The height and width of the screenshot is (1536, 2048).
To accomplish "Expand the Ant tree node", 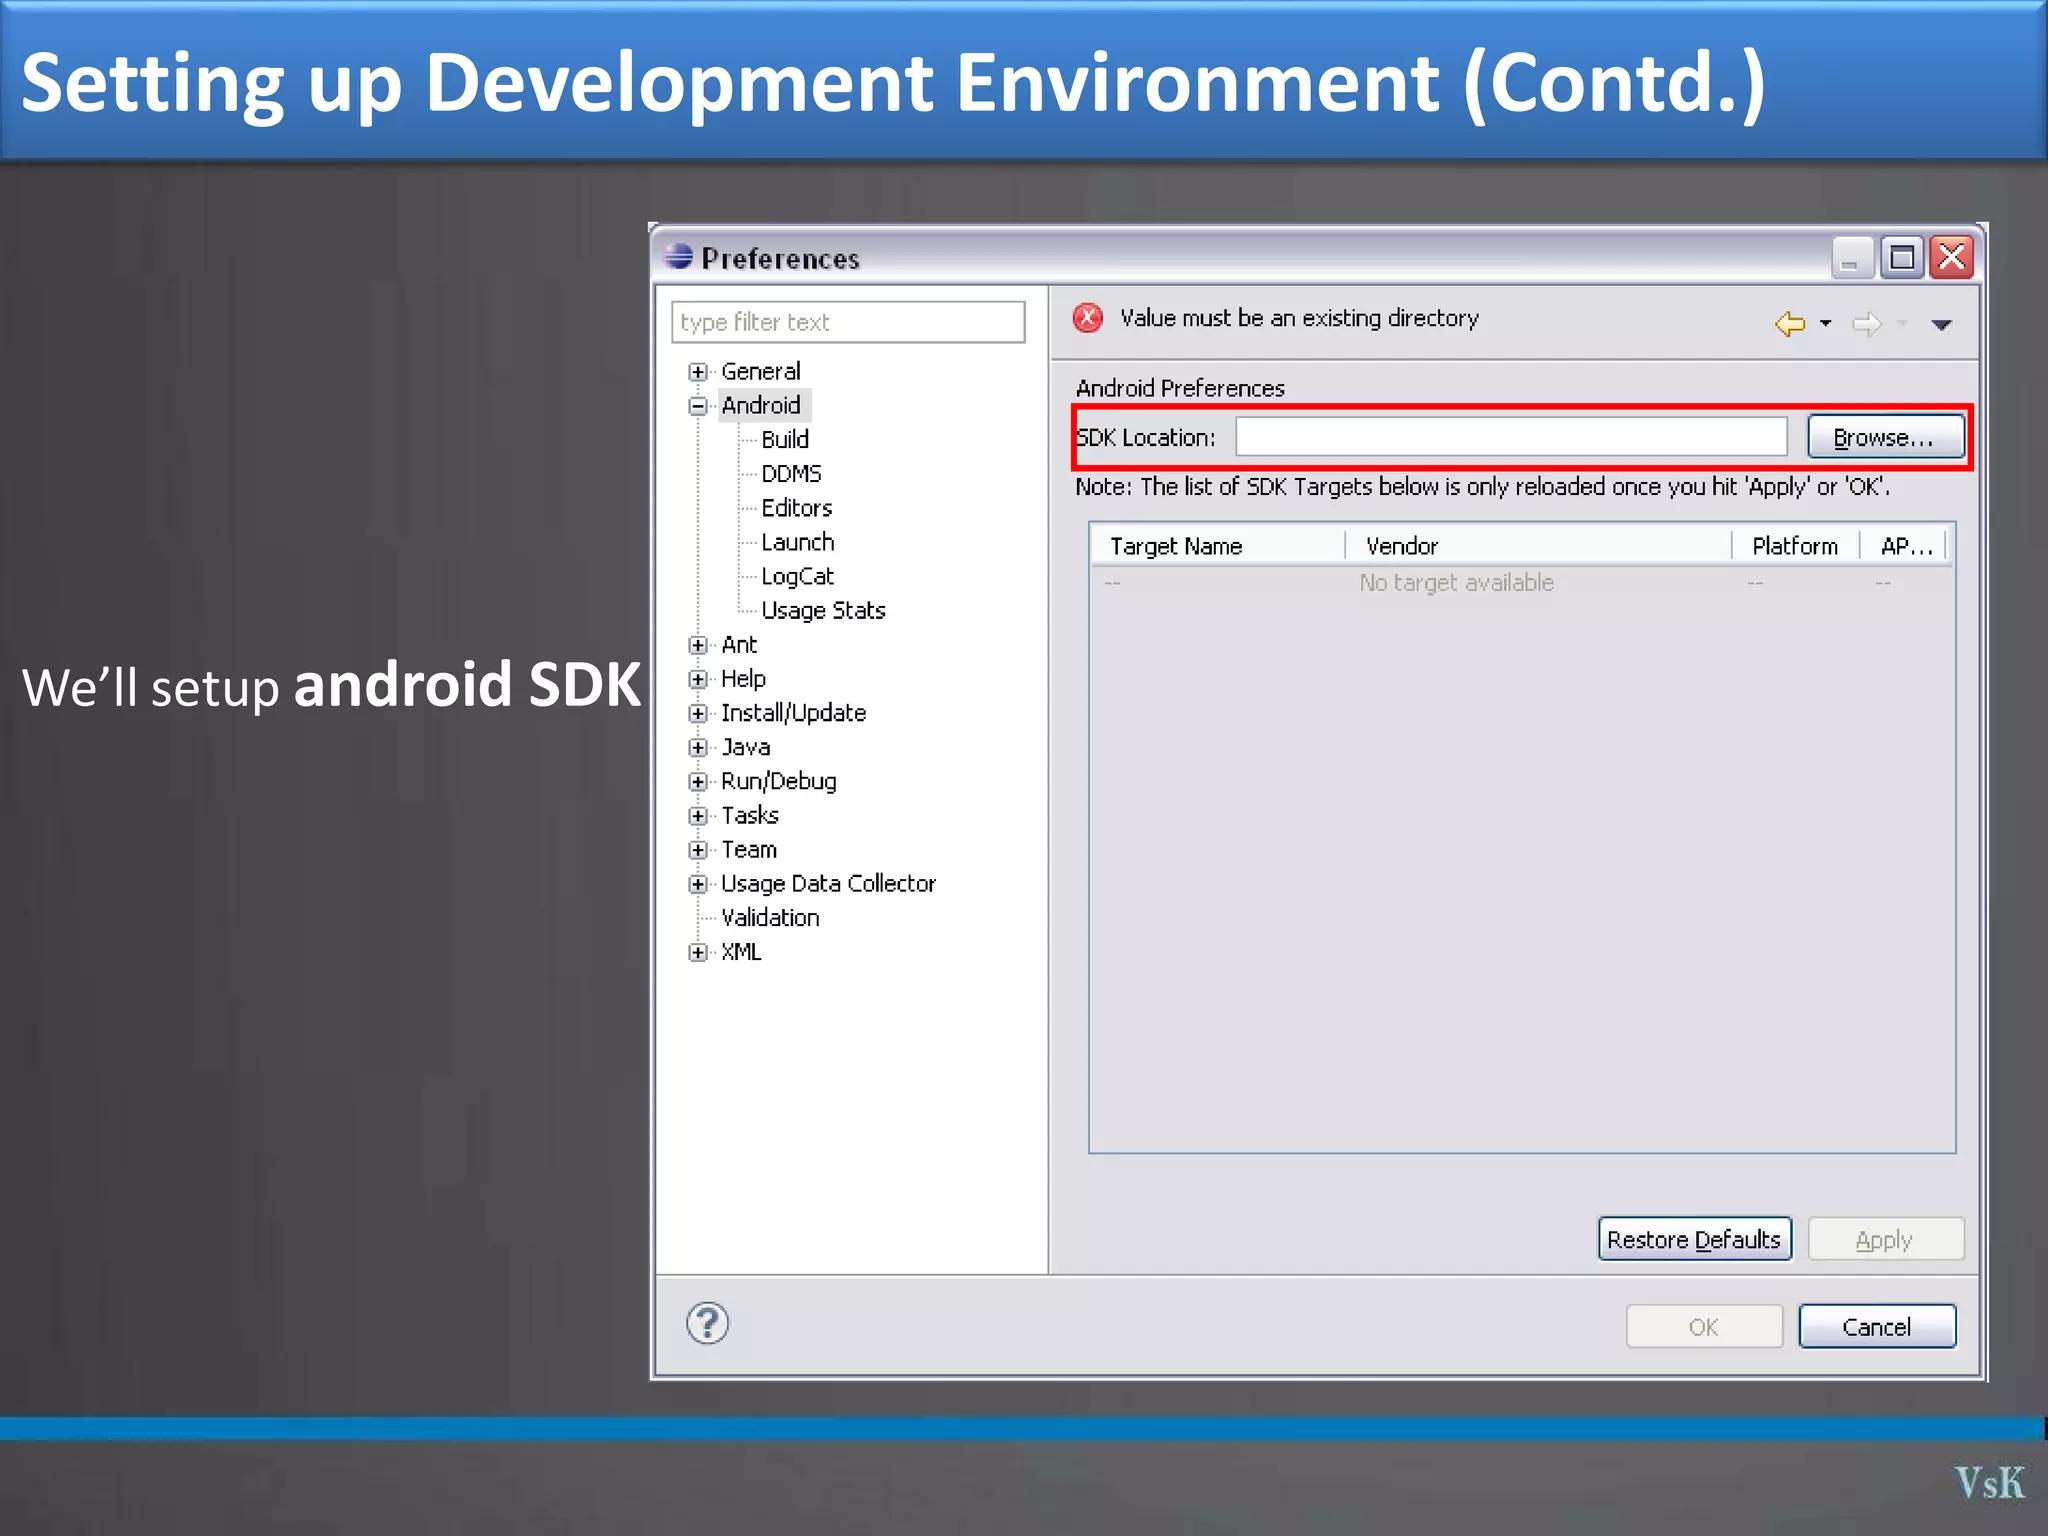I will (698, 645).
